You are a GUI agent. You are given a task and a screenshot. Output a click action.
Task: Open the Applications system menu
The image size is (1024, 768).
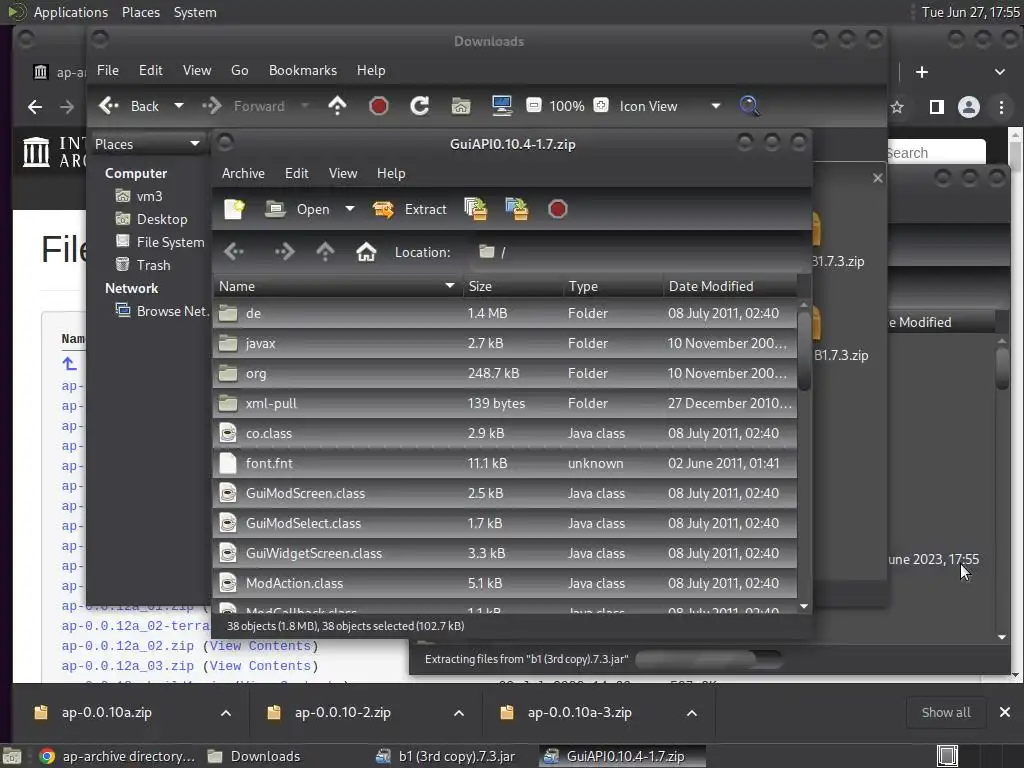(71, 12)
